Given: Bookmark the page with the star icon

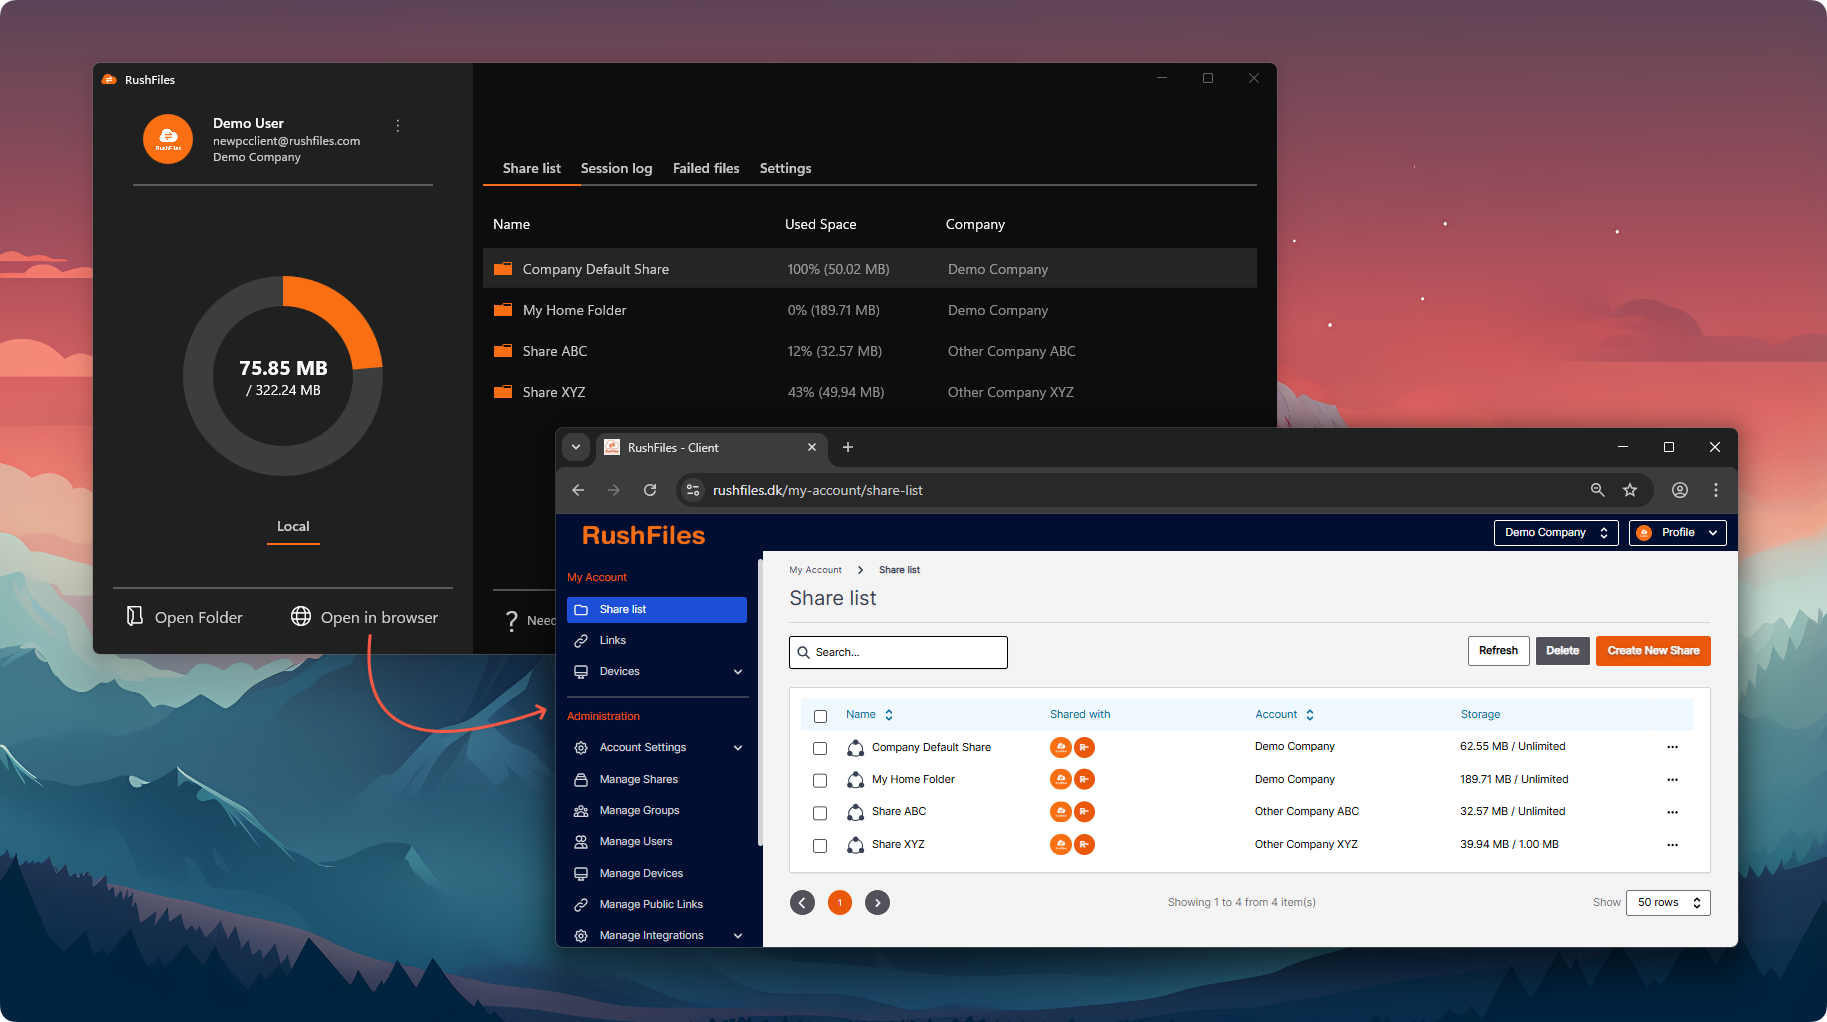Looking at the screenshot, I should [x=1630, y=490].
